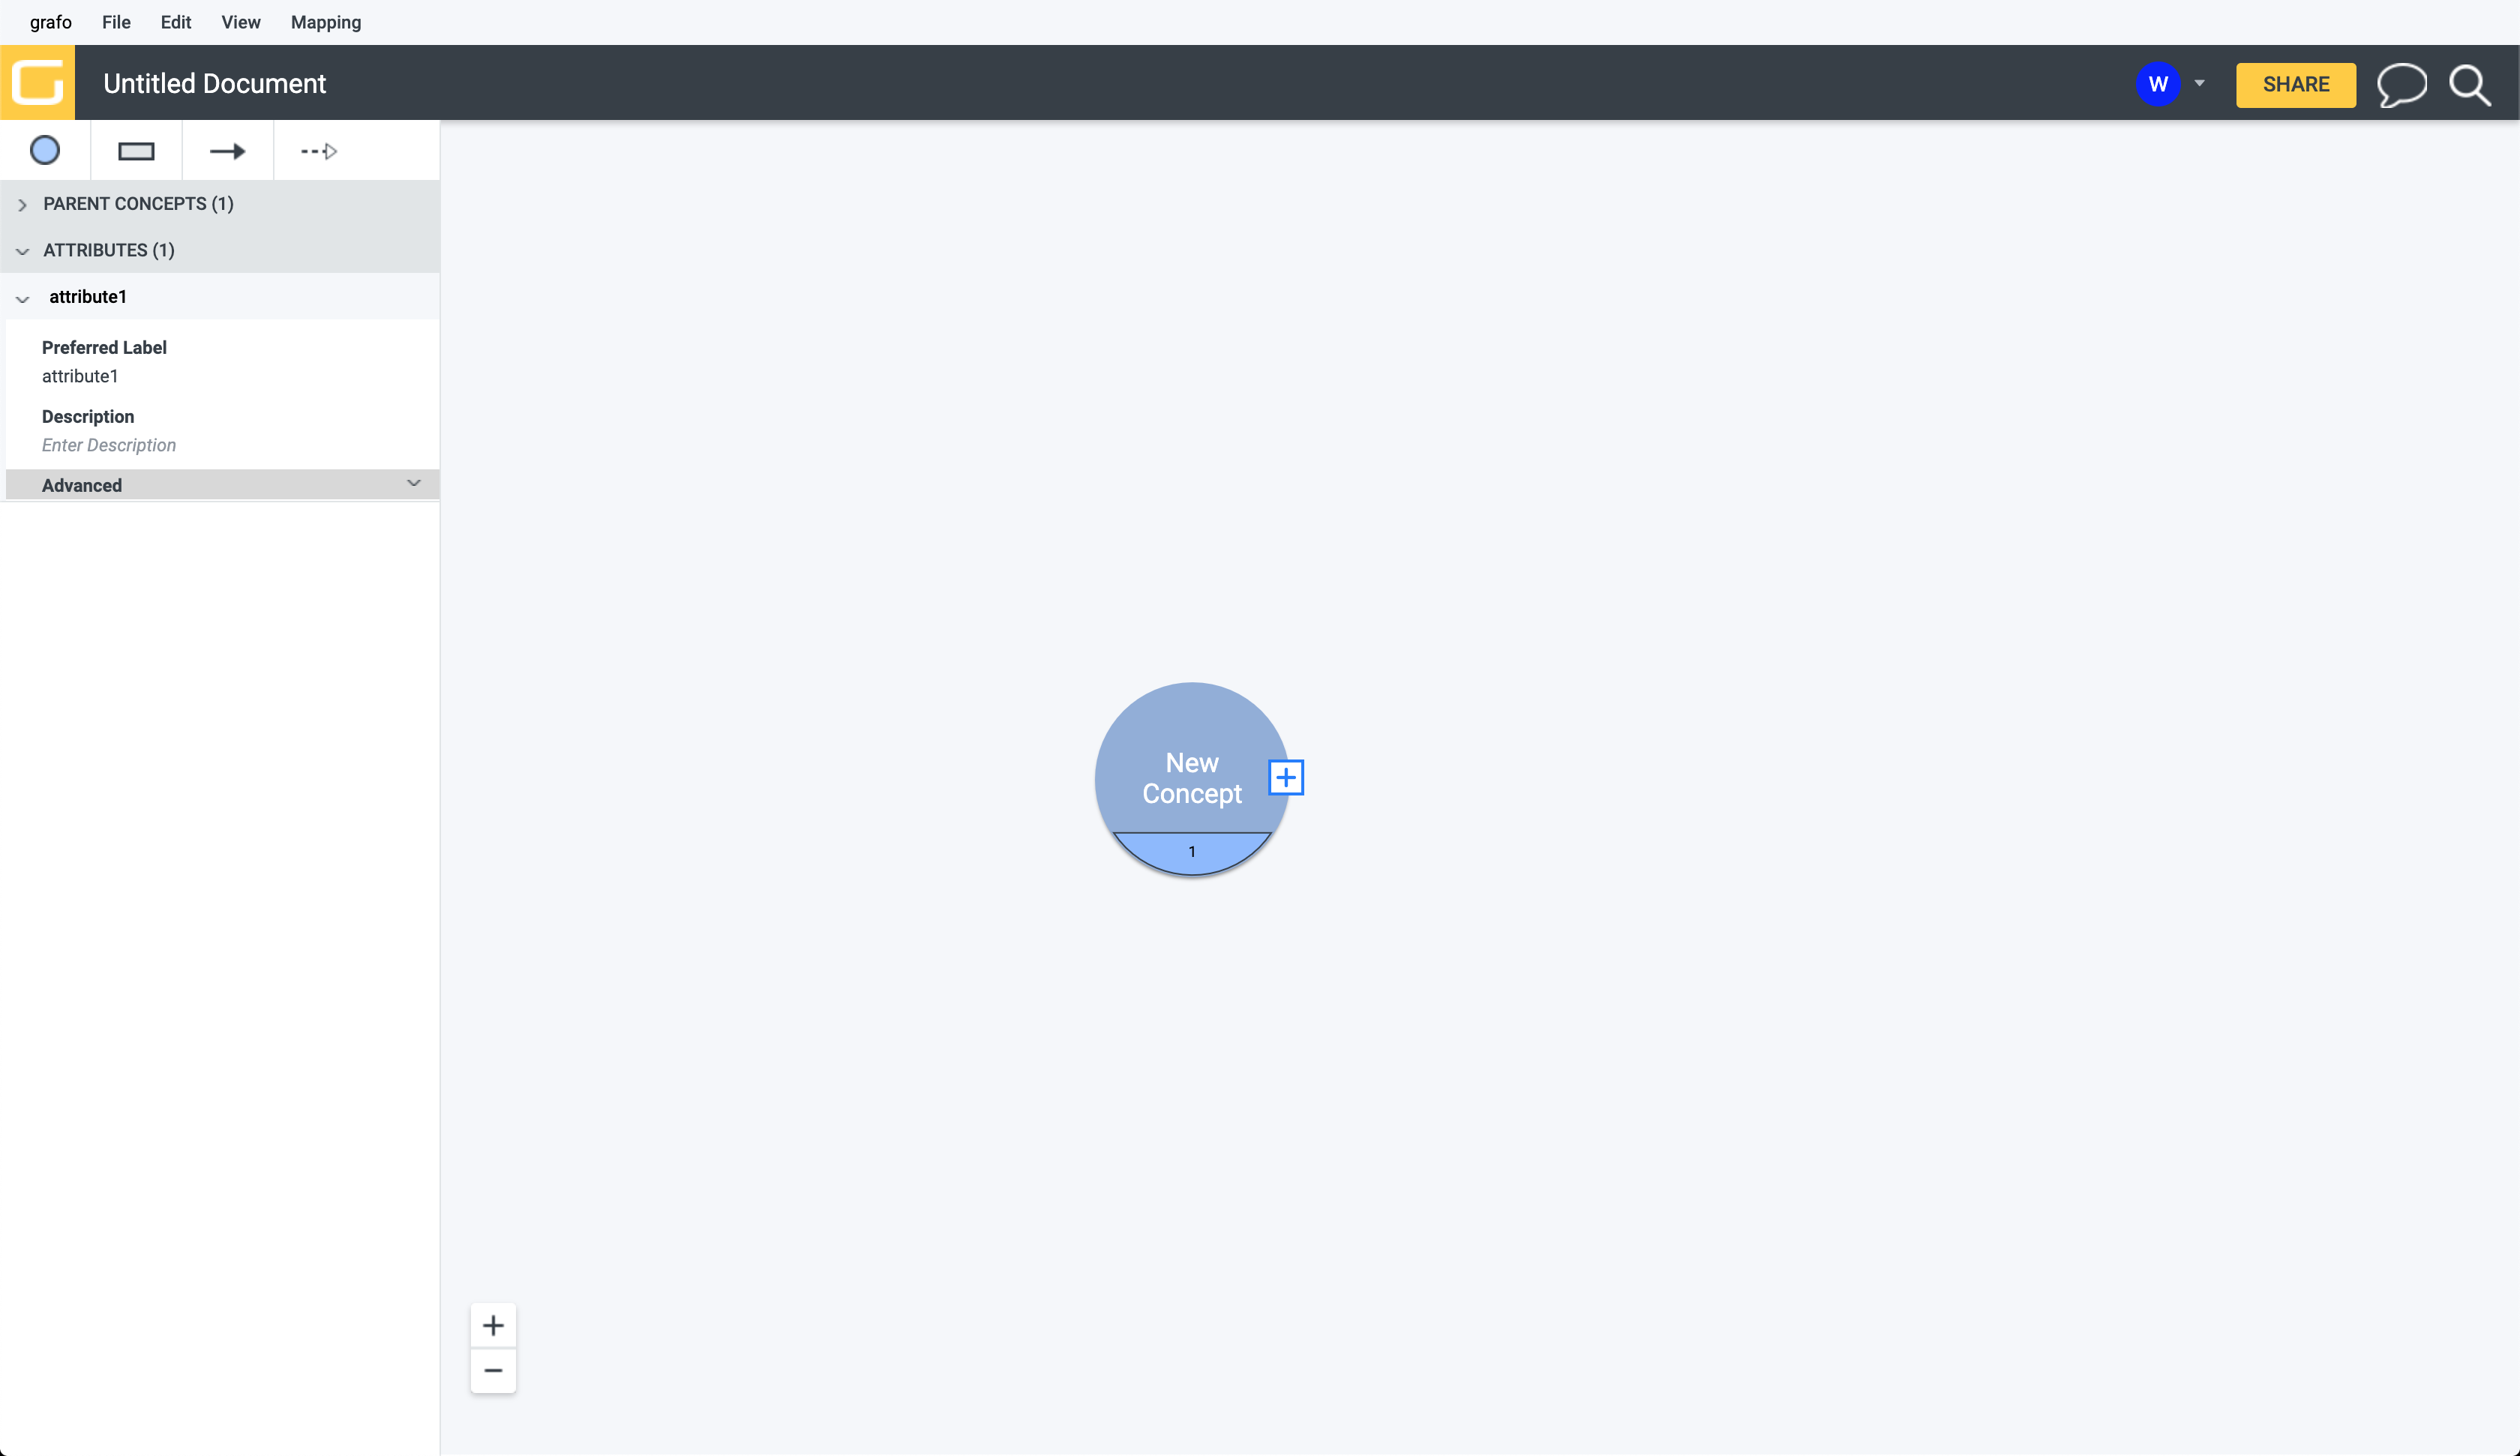
Task: Select the directed arrow tool
Action: pos(227,151)
